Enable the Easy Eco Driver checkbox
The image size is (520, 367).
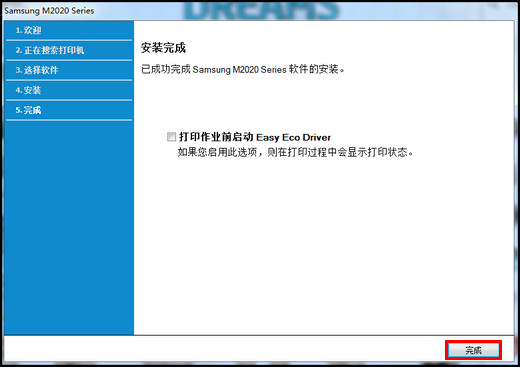pyautogui.click(x=171, y=137)
